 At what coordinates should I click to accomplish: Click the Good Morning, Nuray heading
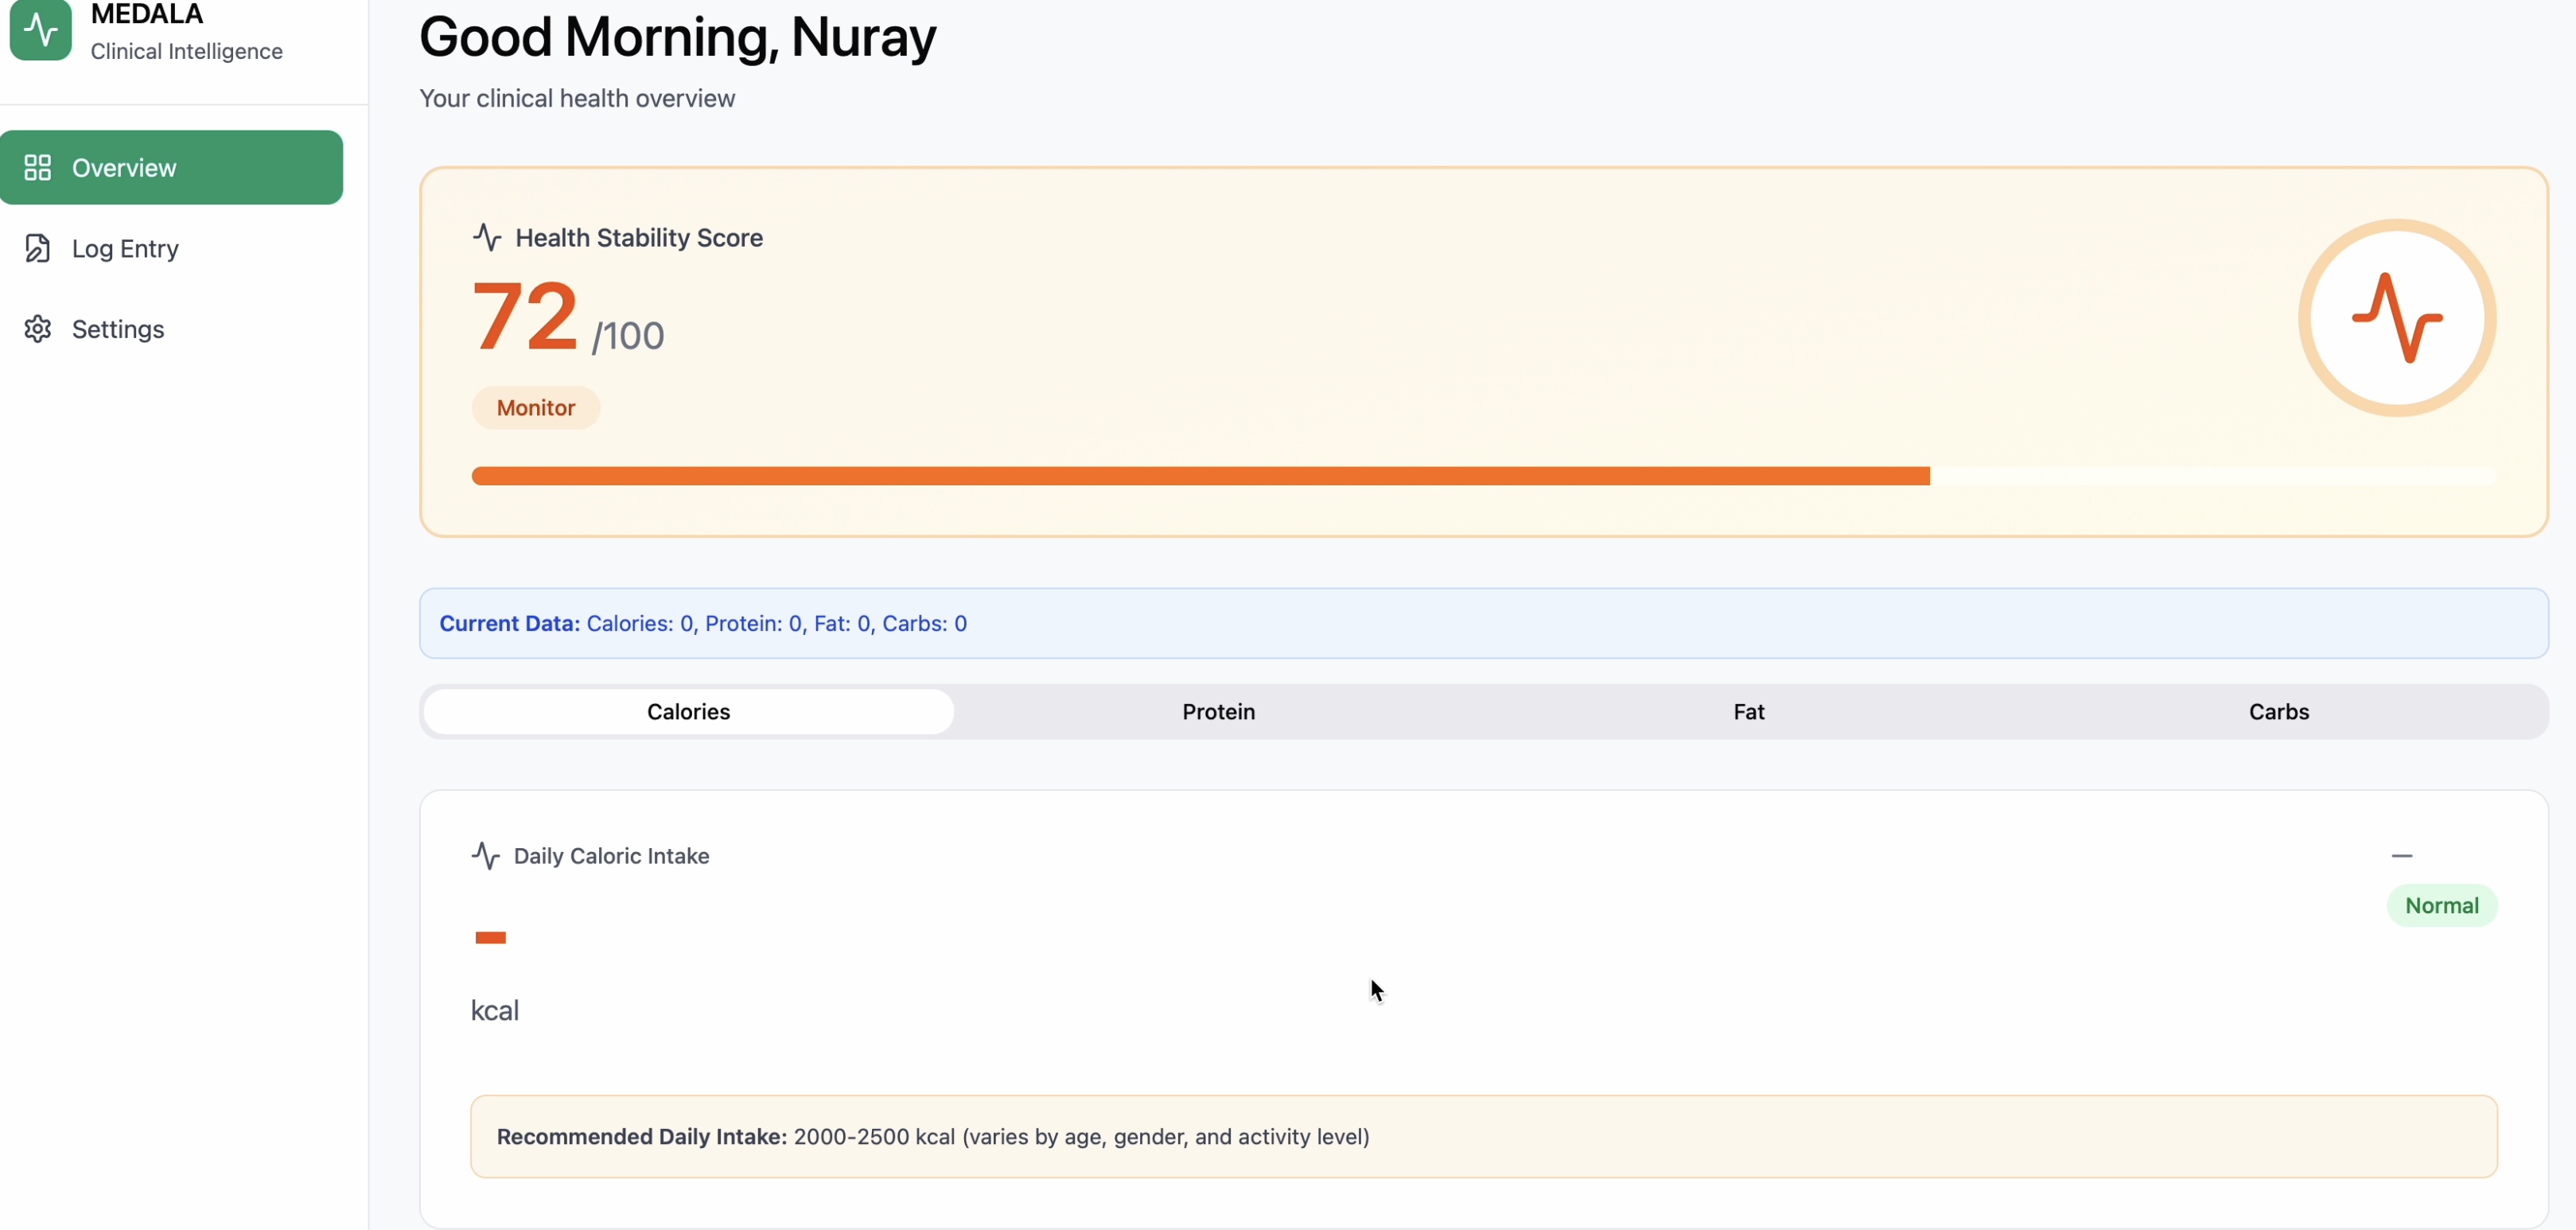tap(677, 37)
